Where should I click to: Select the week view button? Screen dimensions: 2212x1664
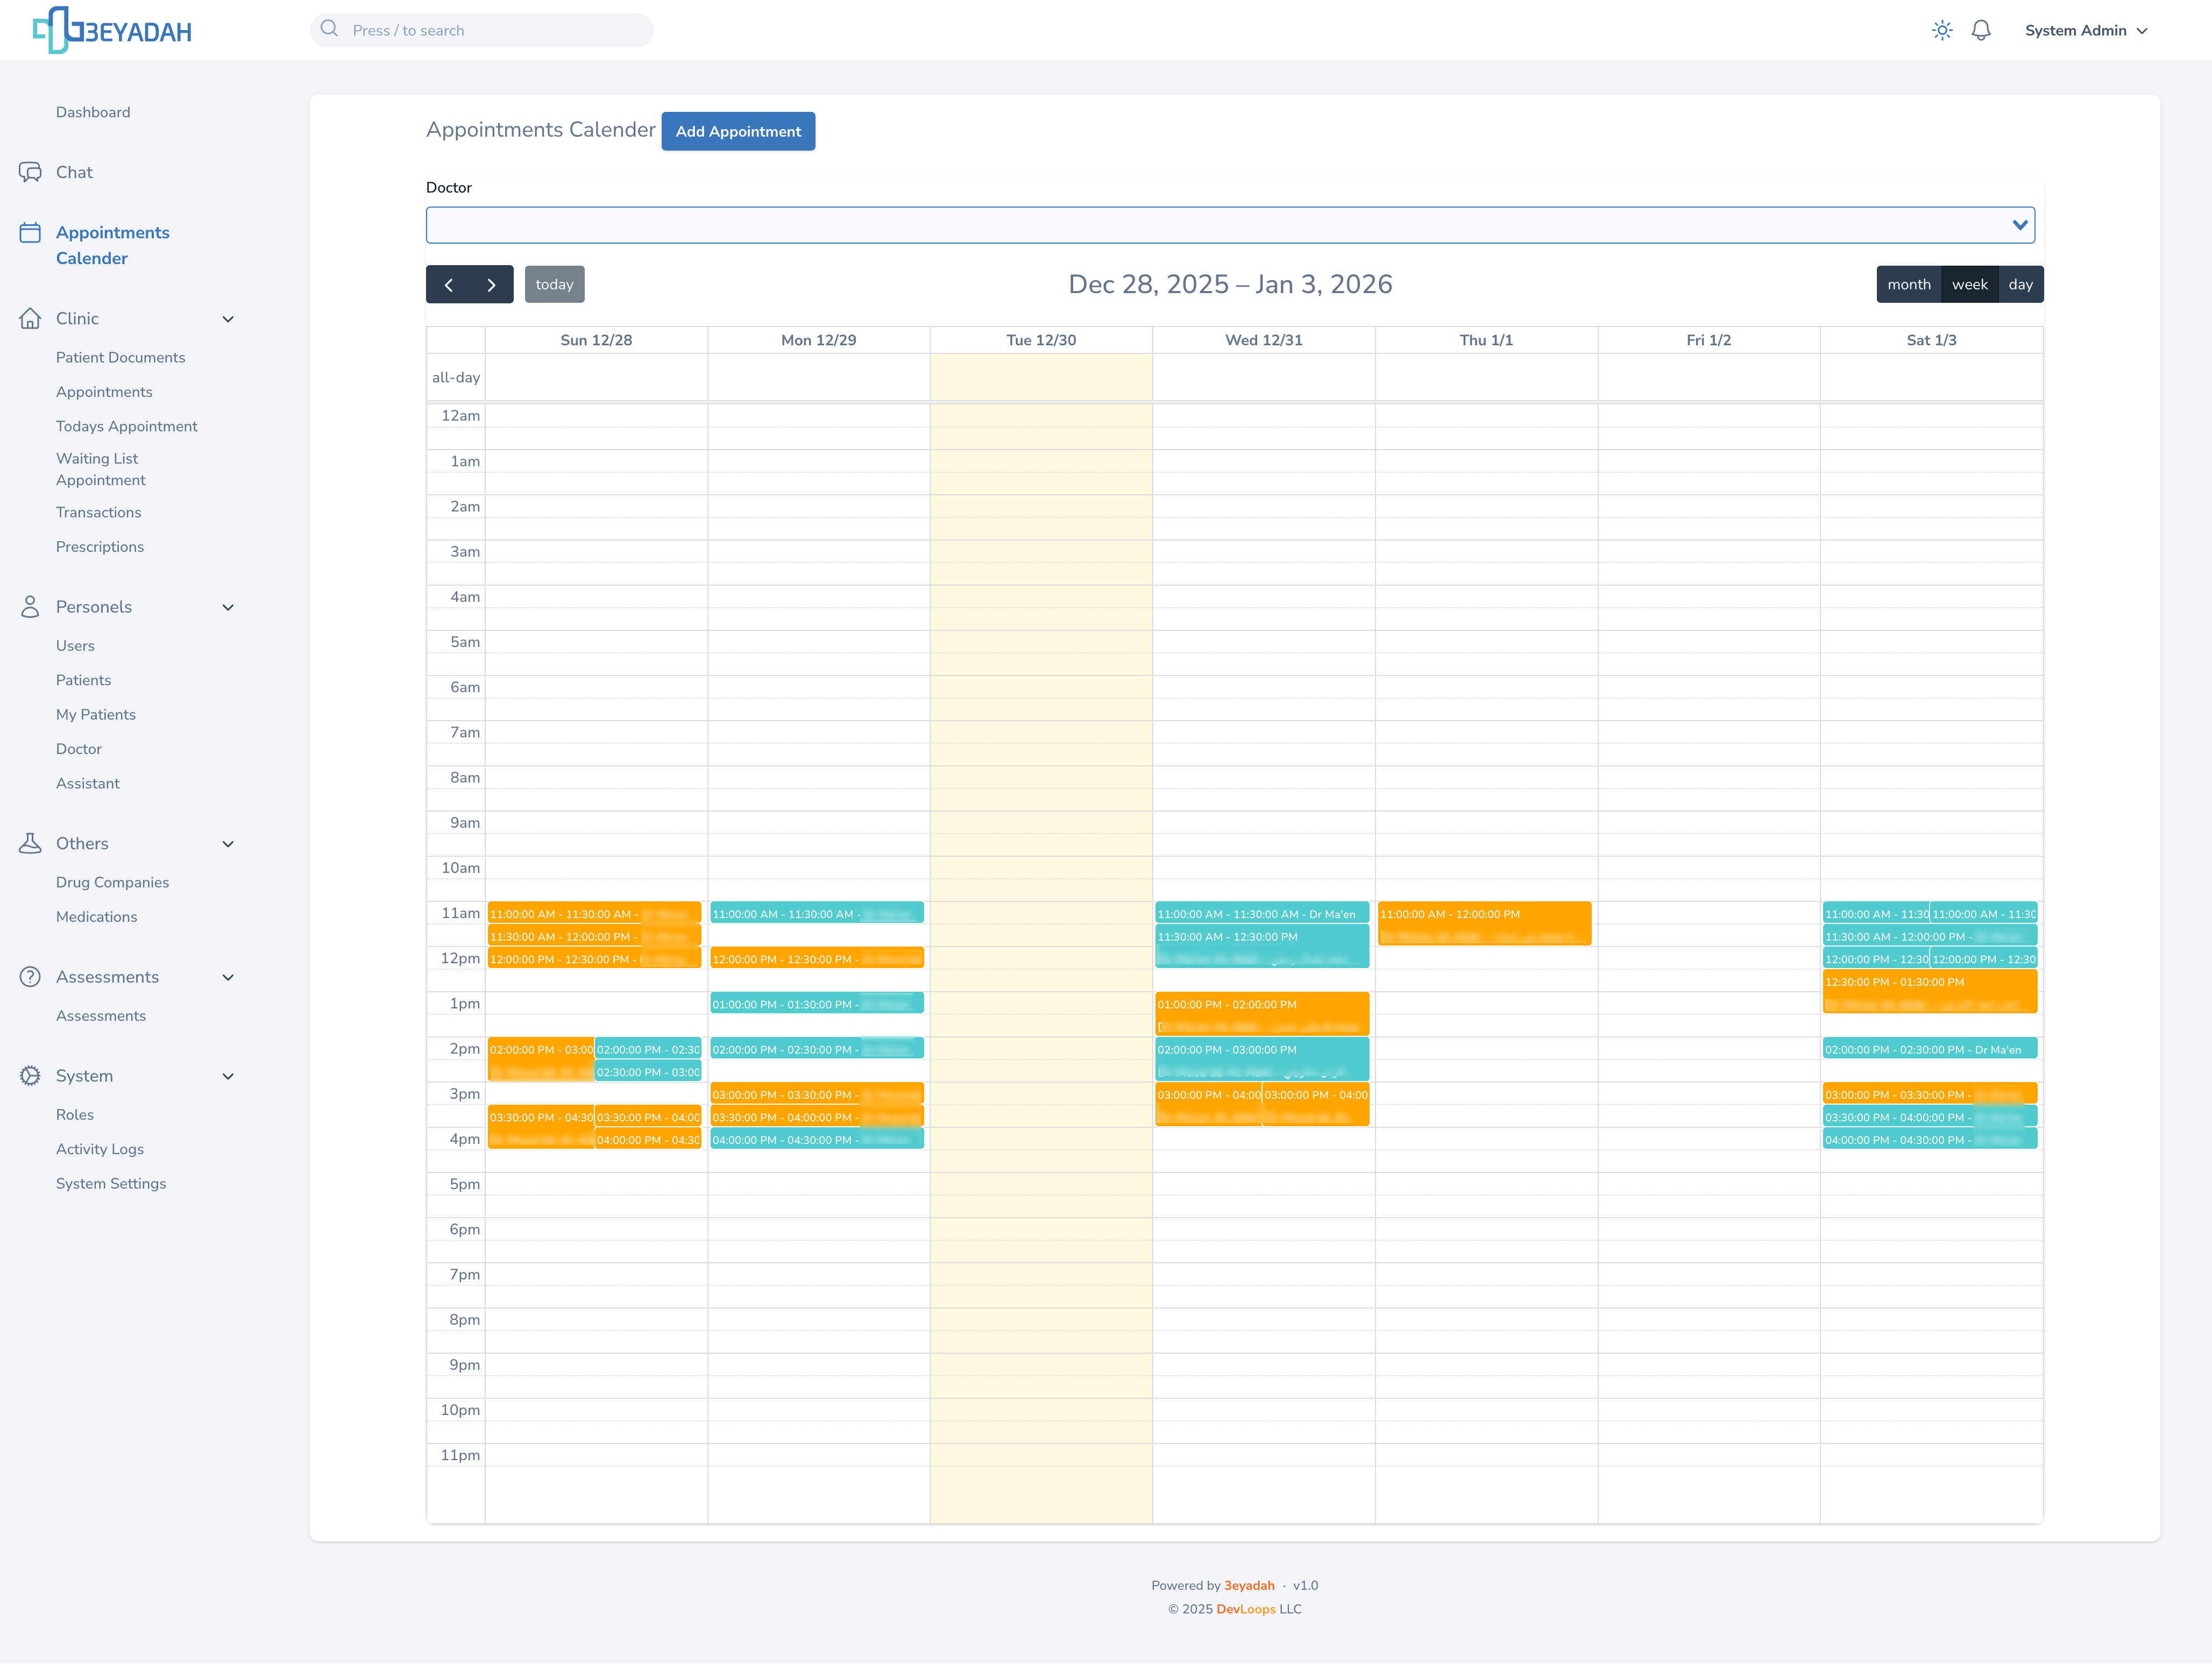1969,285
